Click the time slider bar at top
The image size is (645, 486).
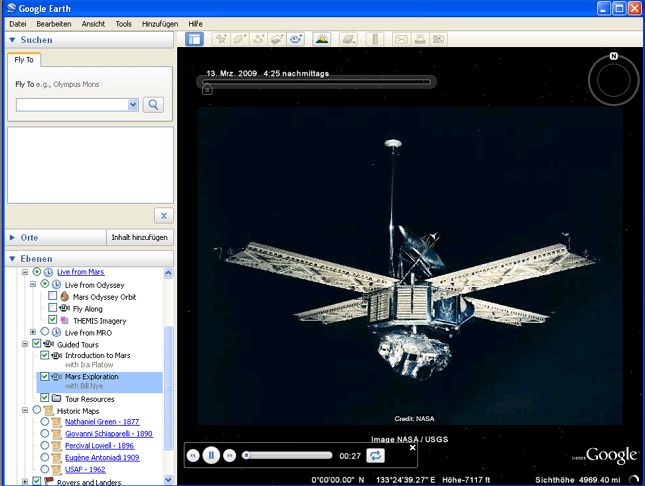click(317, 82)
